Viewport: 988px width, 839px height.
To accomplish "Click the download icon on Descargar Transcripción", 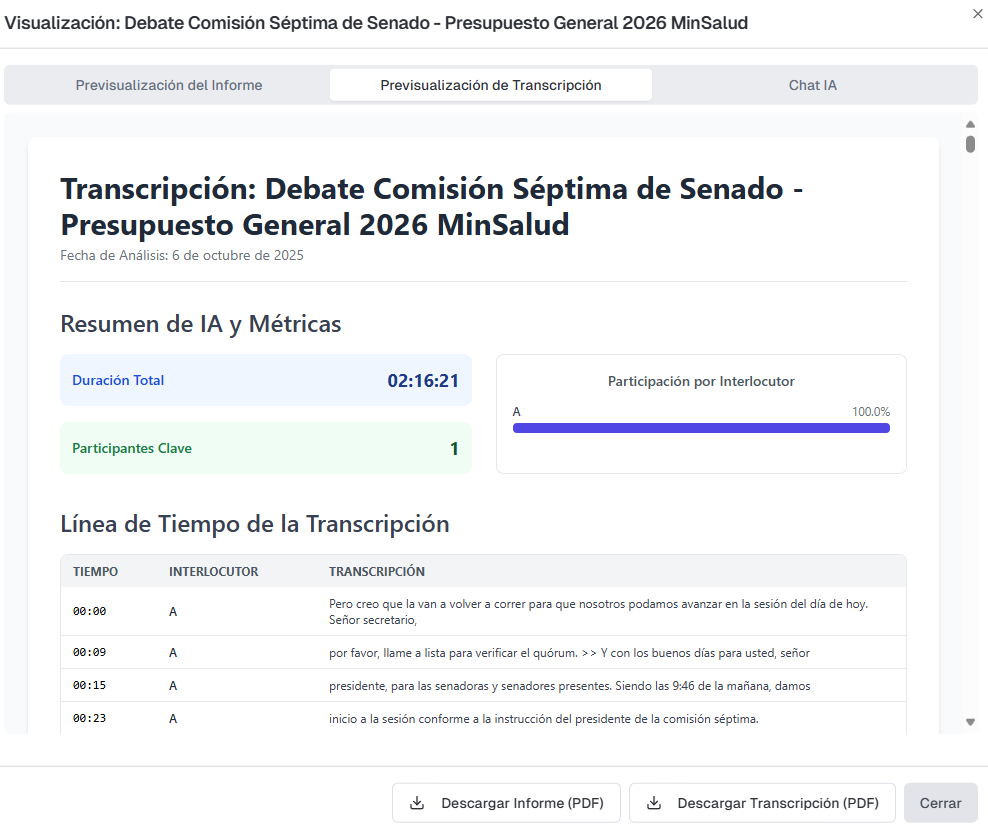I will (655, 802).
